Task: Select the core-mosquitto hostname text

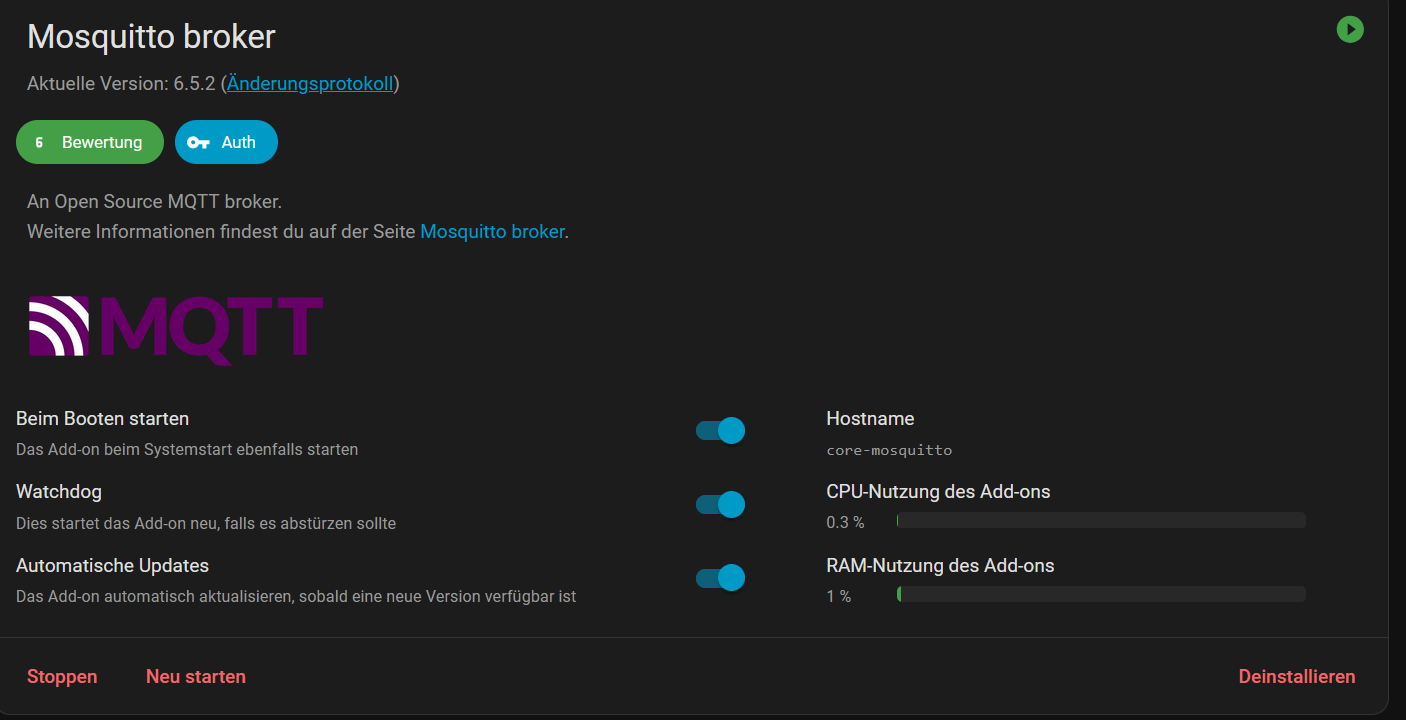Action: 889,450
